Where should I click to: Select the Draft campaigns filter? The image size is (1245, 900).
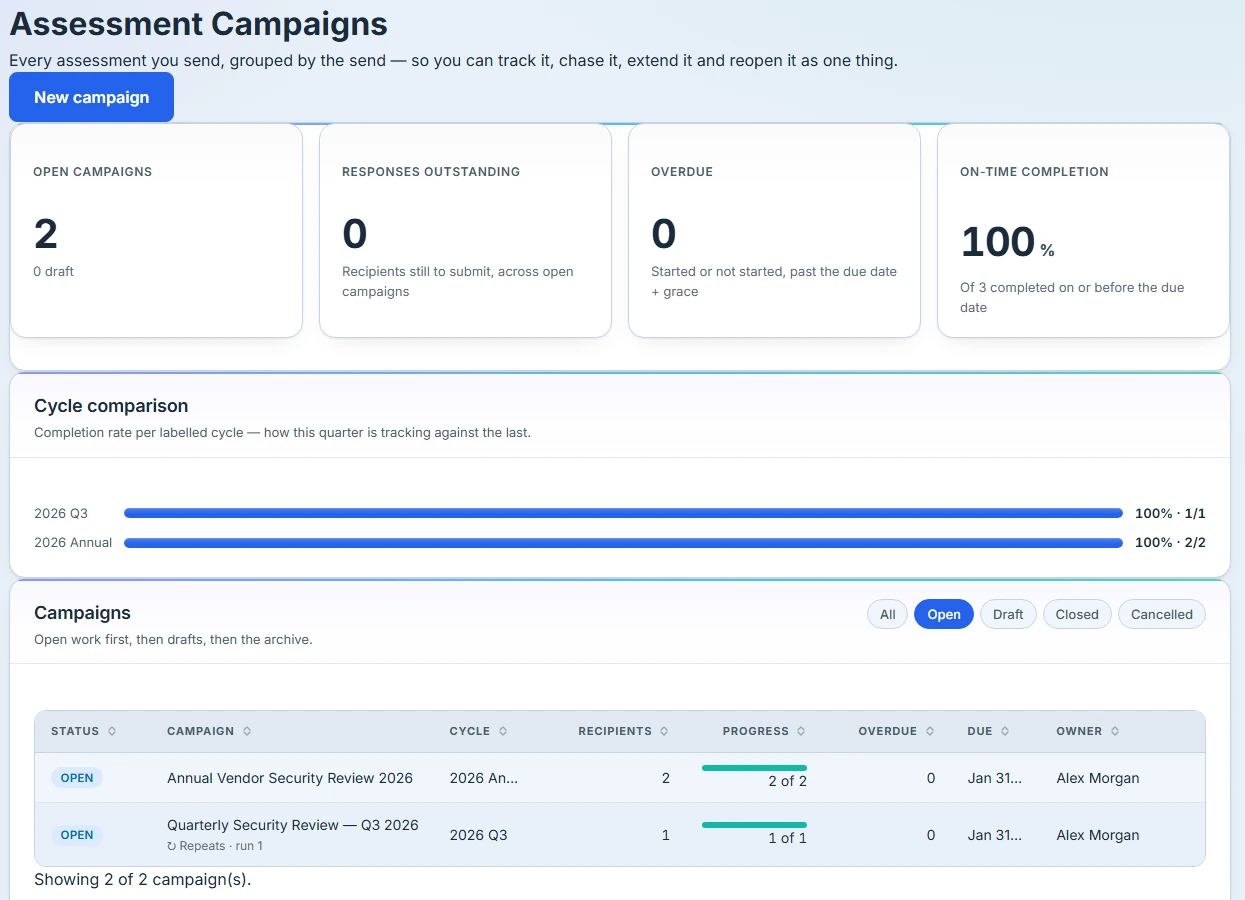coord(1008,614)
